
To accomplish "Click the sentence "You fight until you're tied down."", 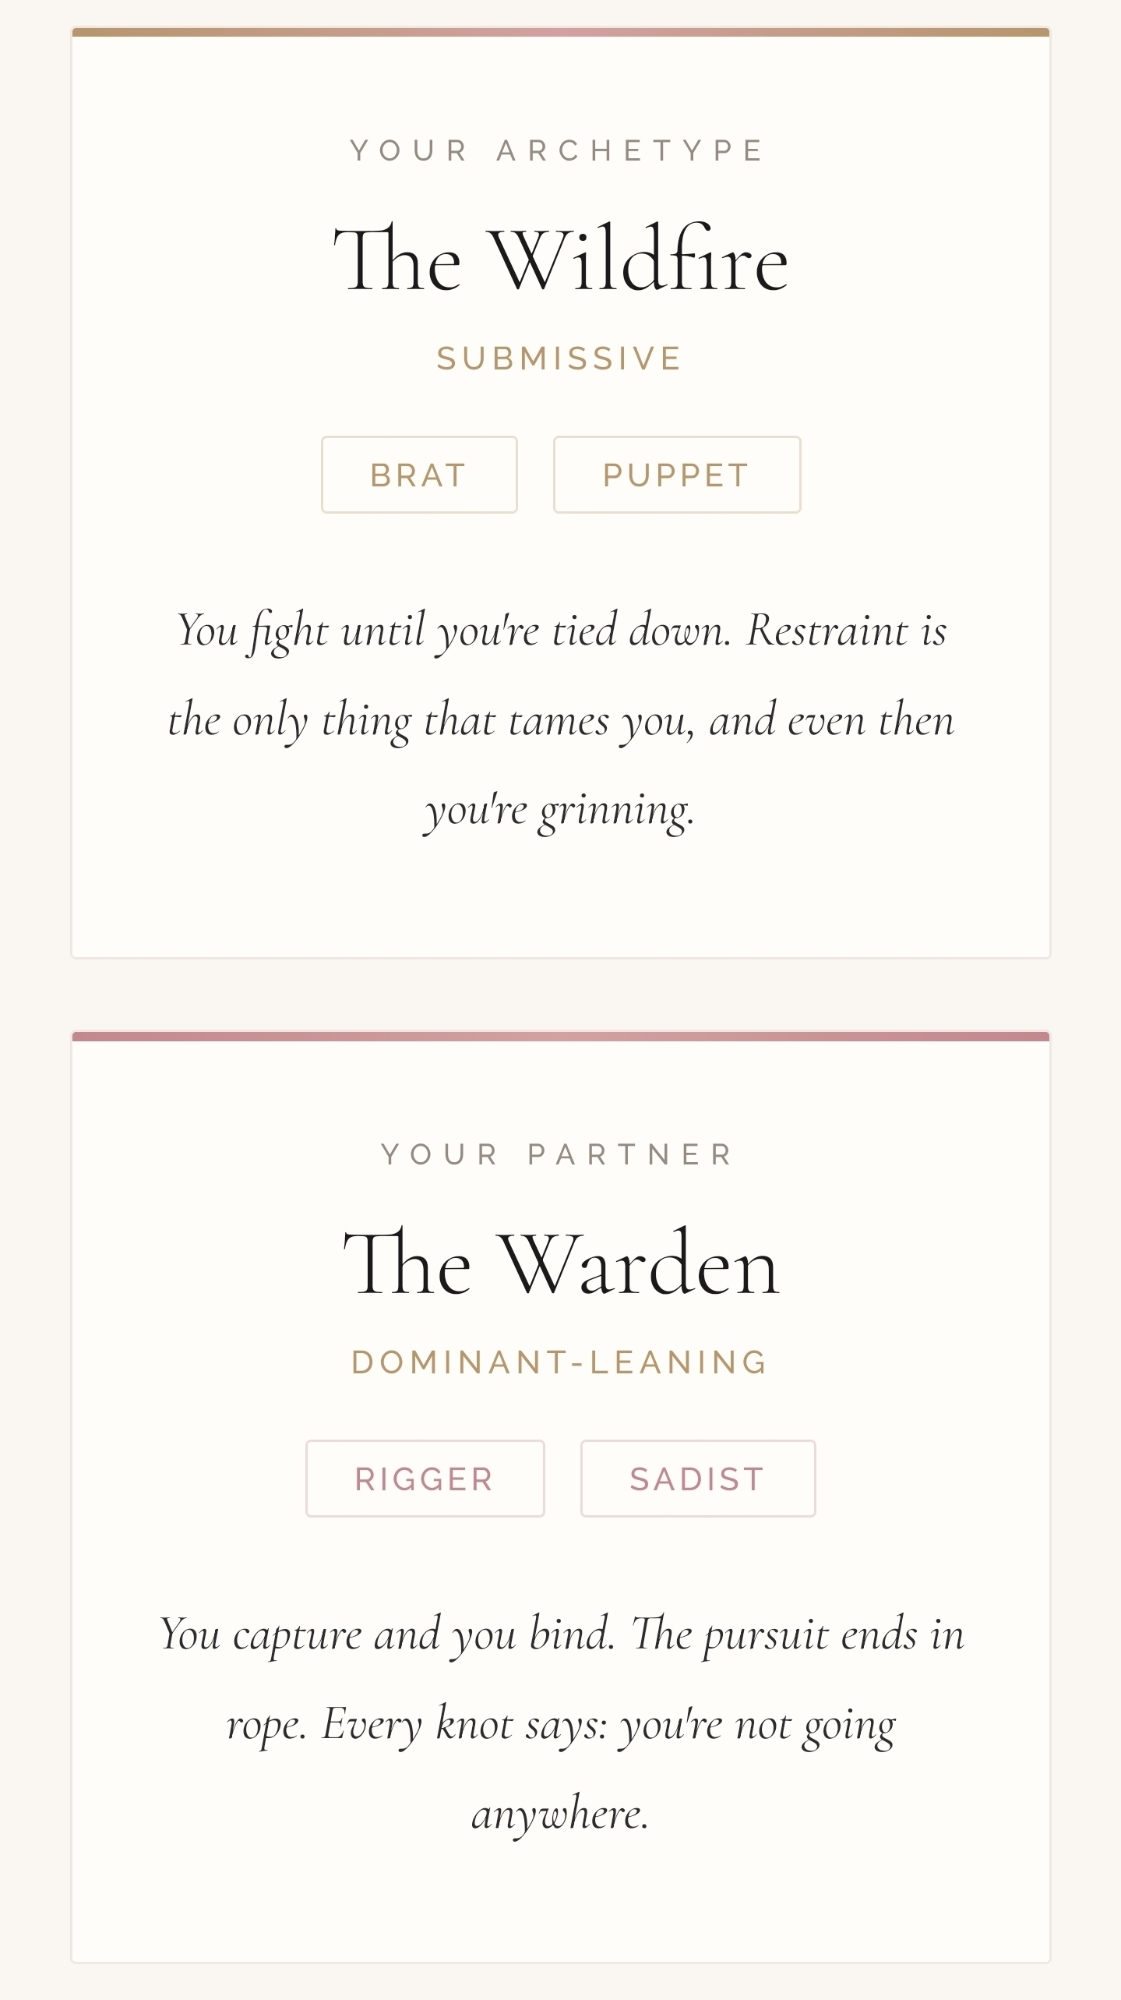I will point(454,631).
